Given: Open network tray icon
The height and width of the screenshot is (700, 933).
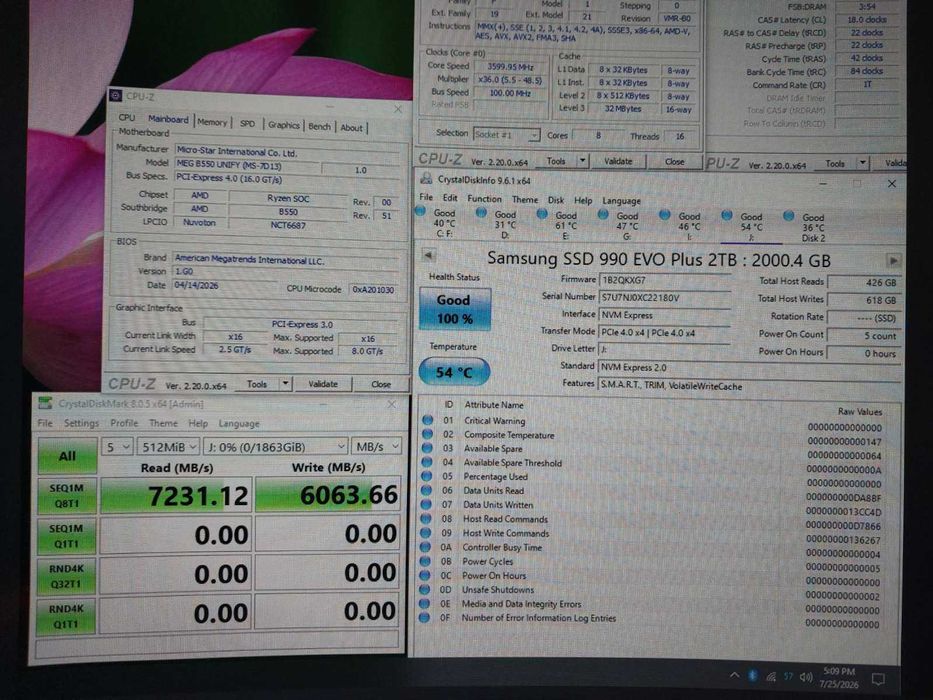Looking at the screenshot, I should pyautogui.click(x=771, y=677).
